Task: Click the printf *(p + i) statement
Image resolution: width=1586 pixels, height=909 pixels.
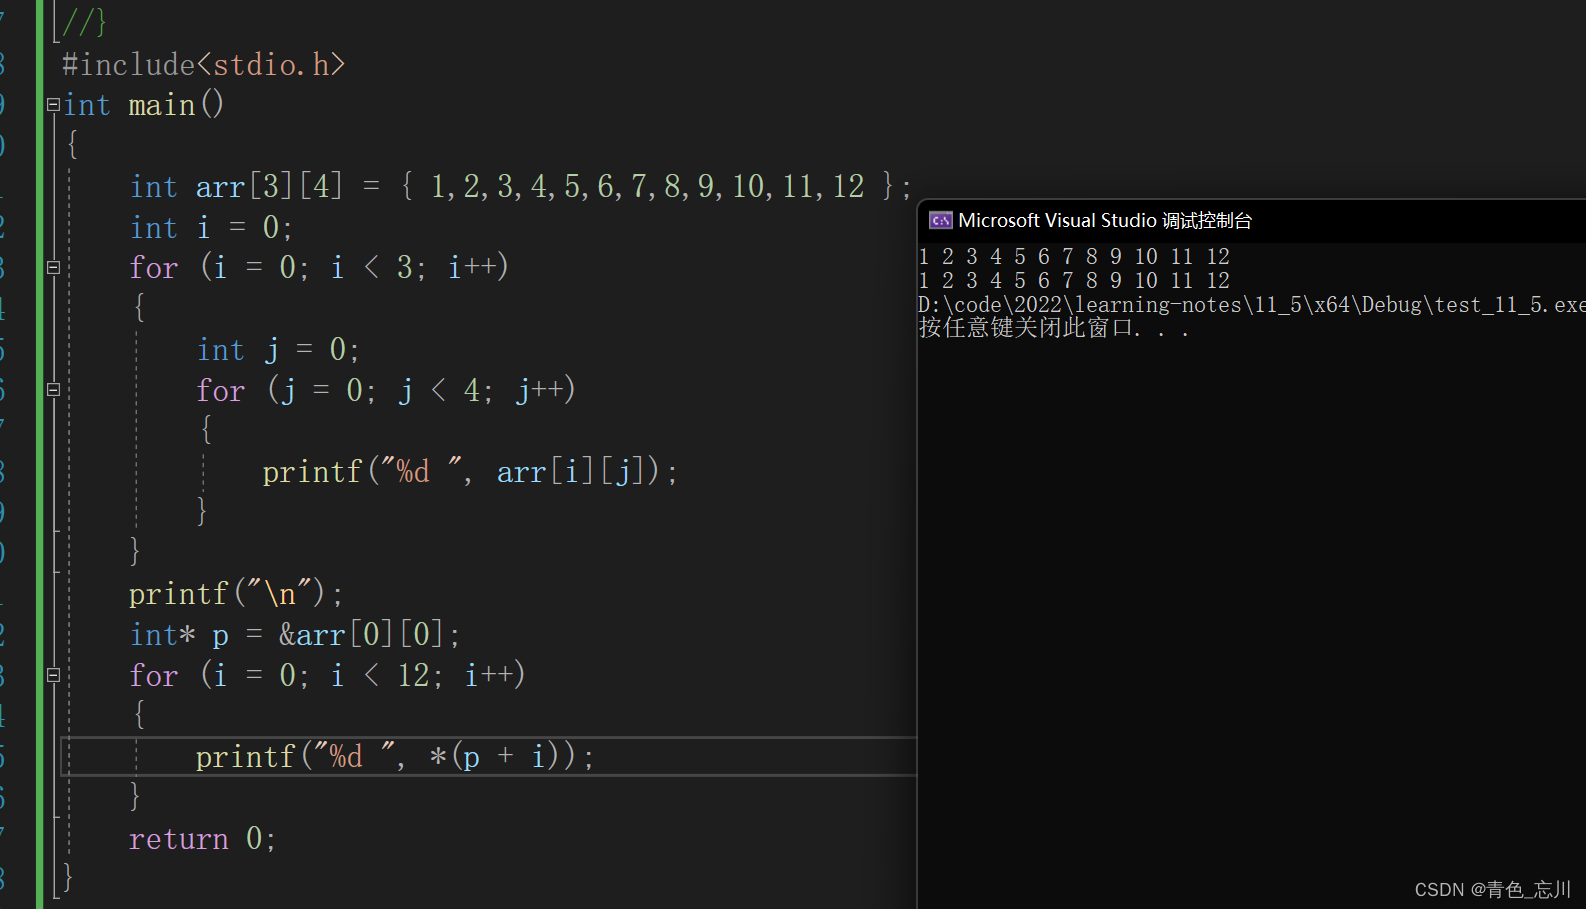Action: (x=395, y=756)
